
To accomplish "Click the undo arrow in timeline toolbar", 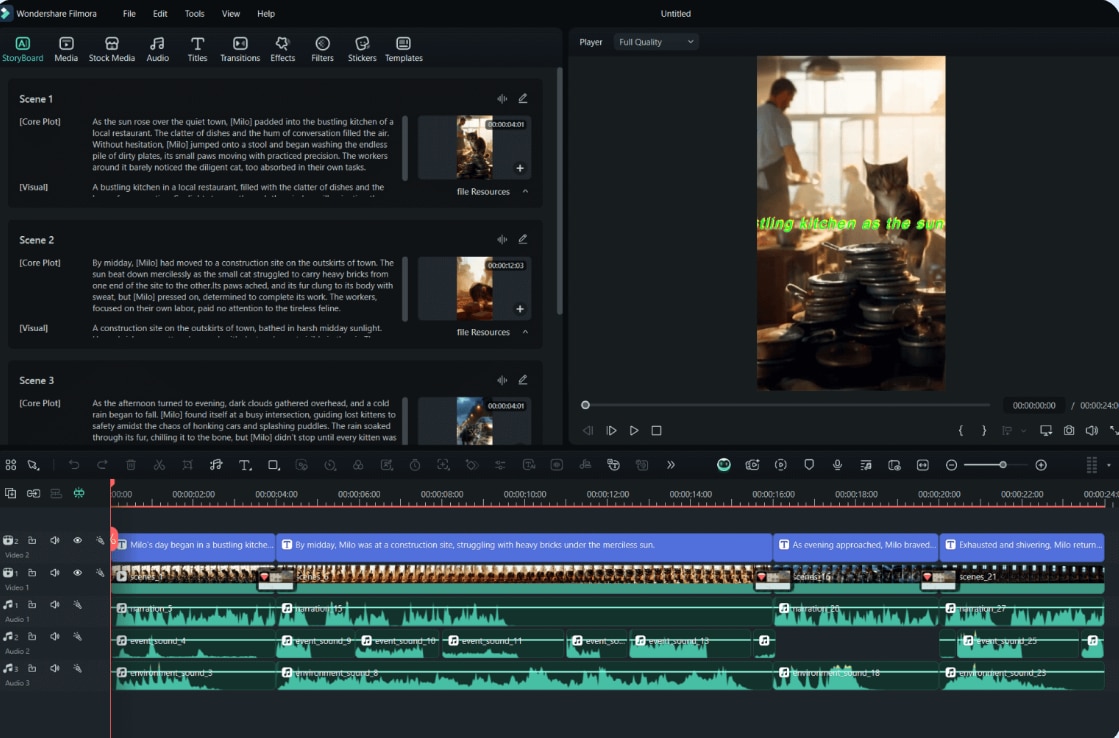I will [74, 465].
